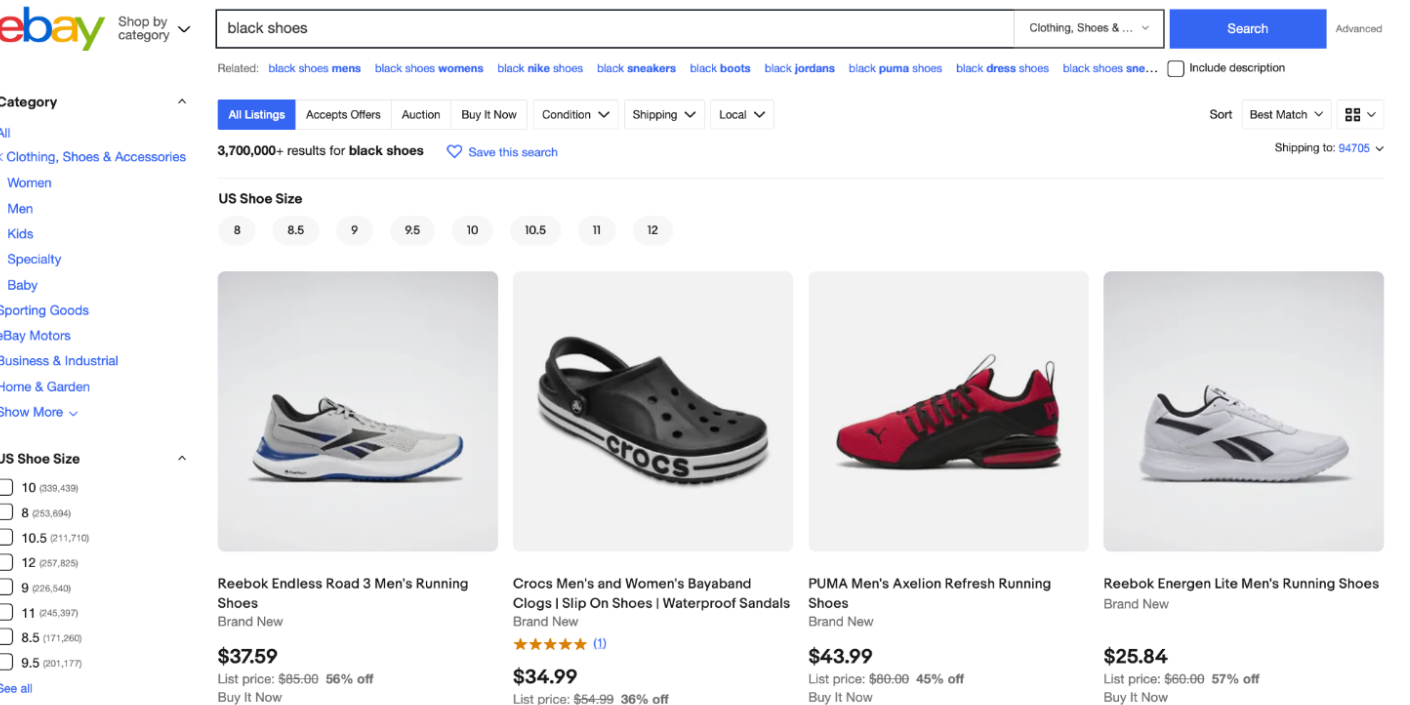
Task: Collapse the US Shoe Size sidebar chevron
Action: (x=182, y=459)
